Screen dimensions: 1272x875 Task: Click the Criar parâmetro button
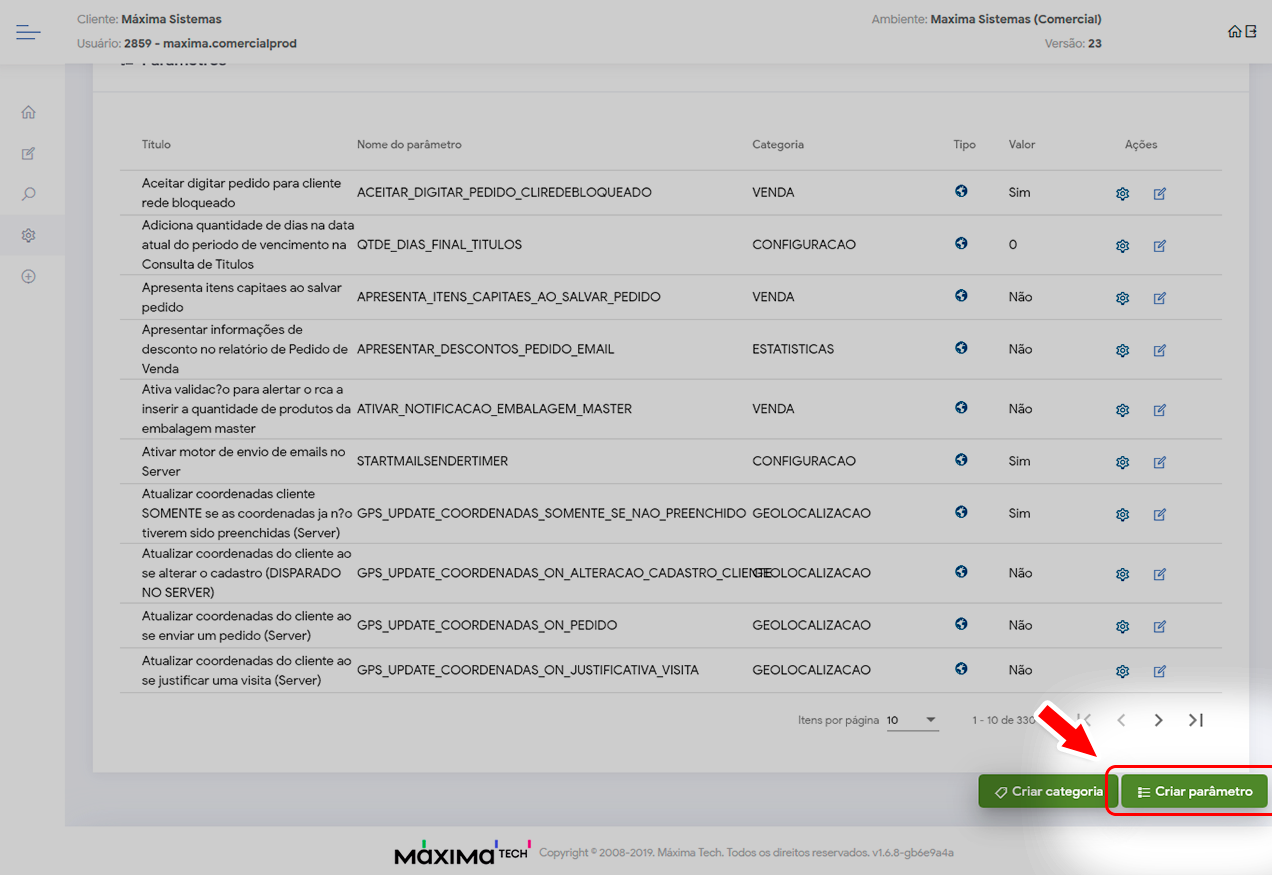click(x=1194, y=791)
